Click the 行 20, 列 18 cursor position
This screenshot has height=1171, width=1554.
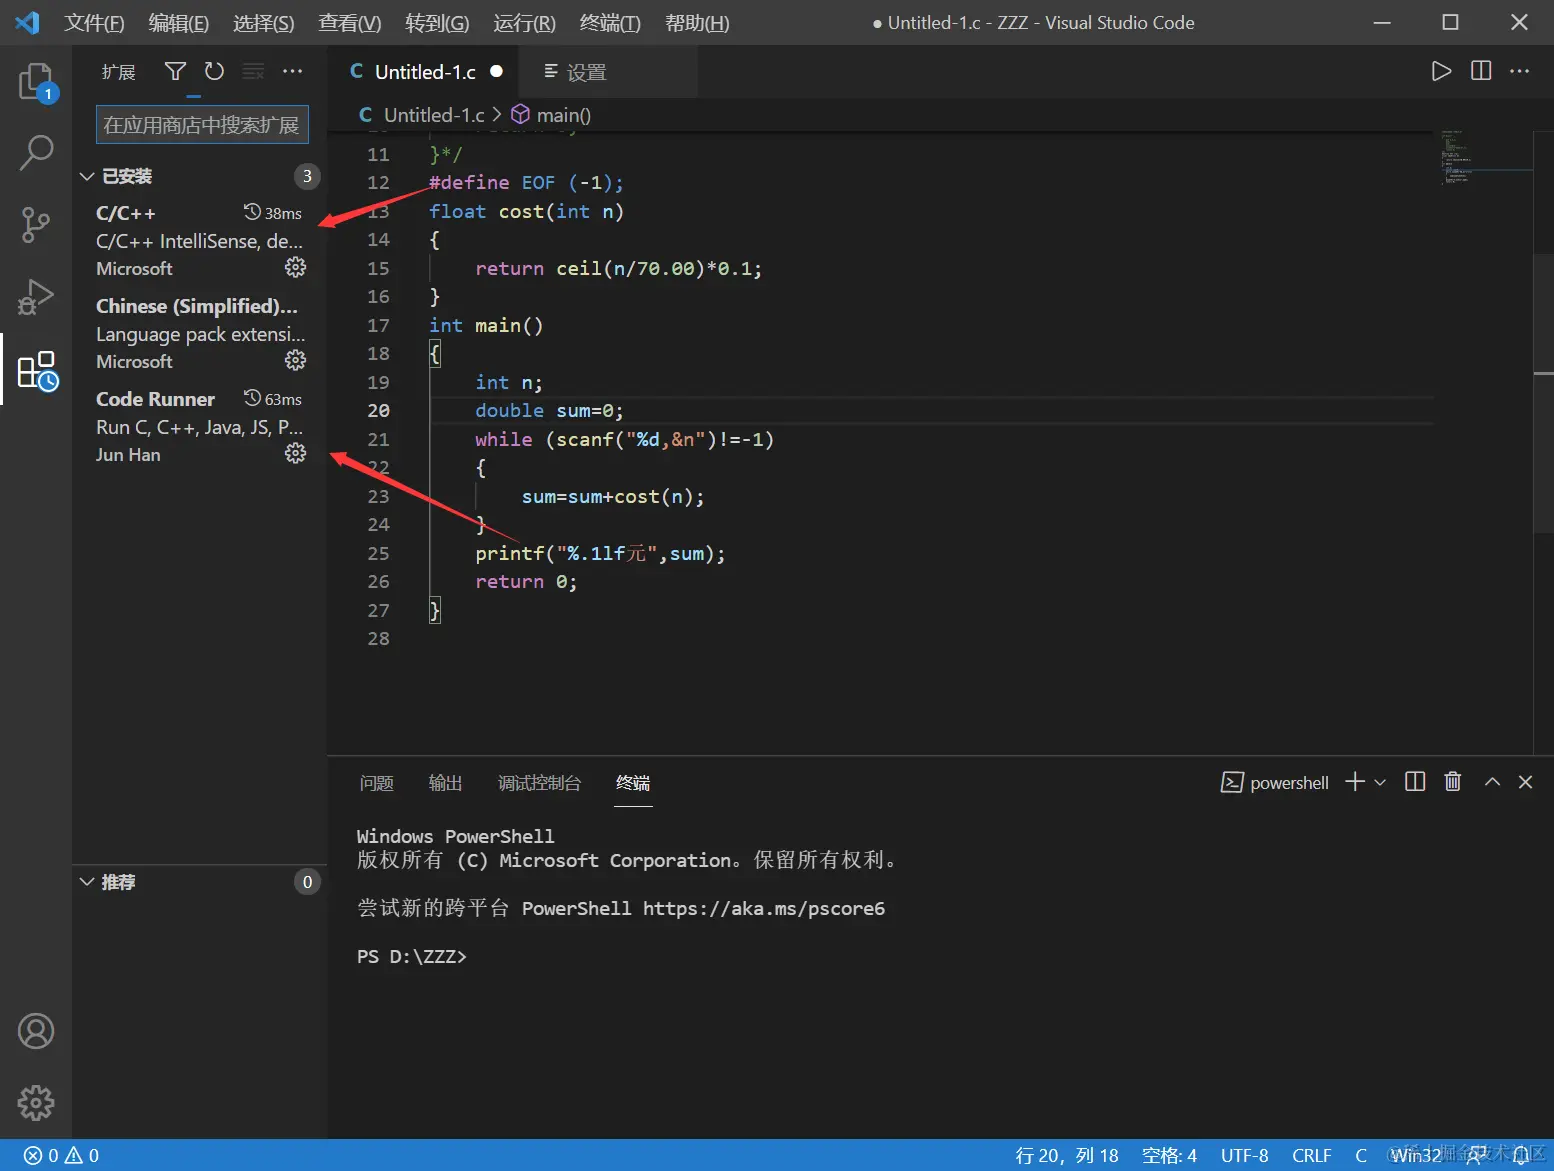1067,1156
